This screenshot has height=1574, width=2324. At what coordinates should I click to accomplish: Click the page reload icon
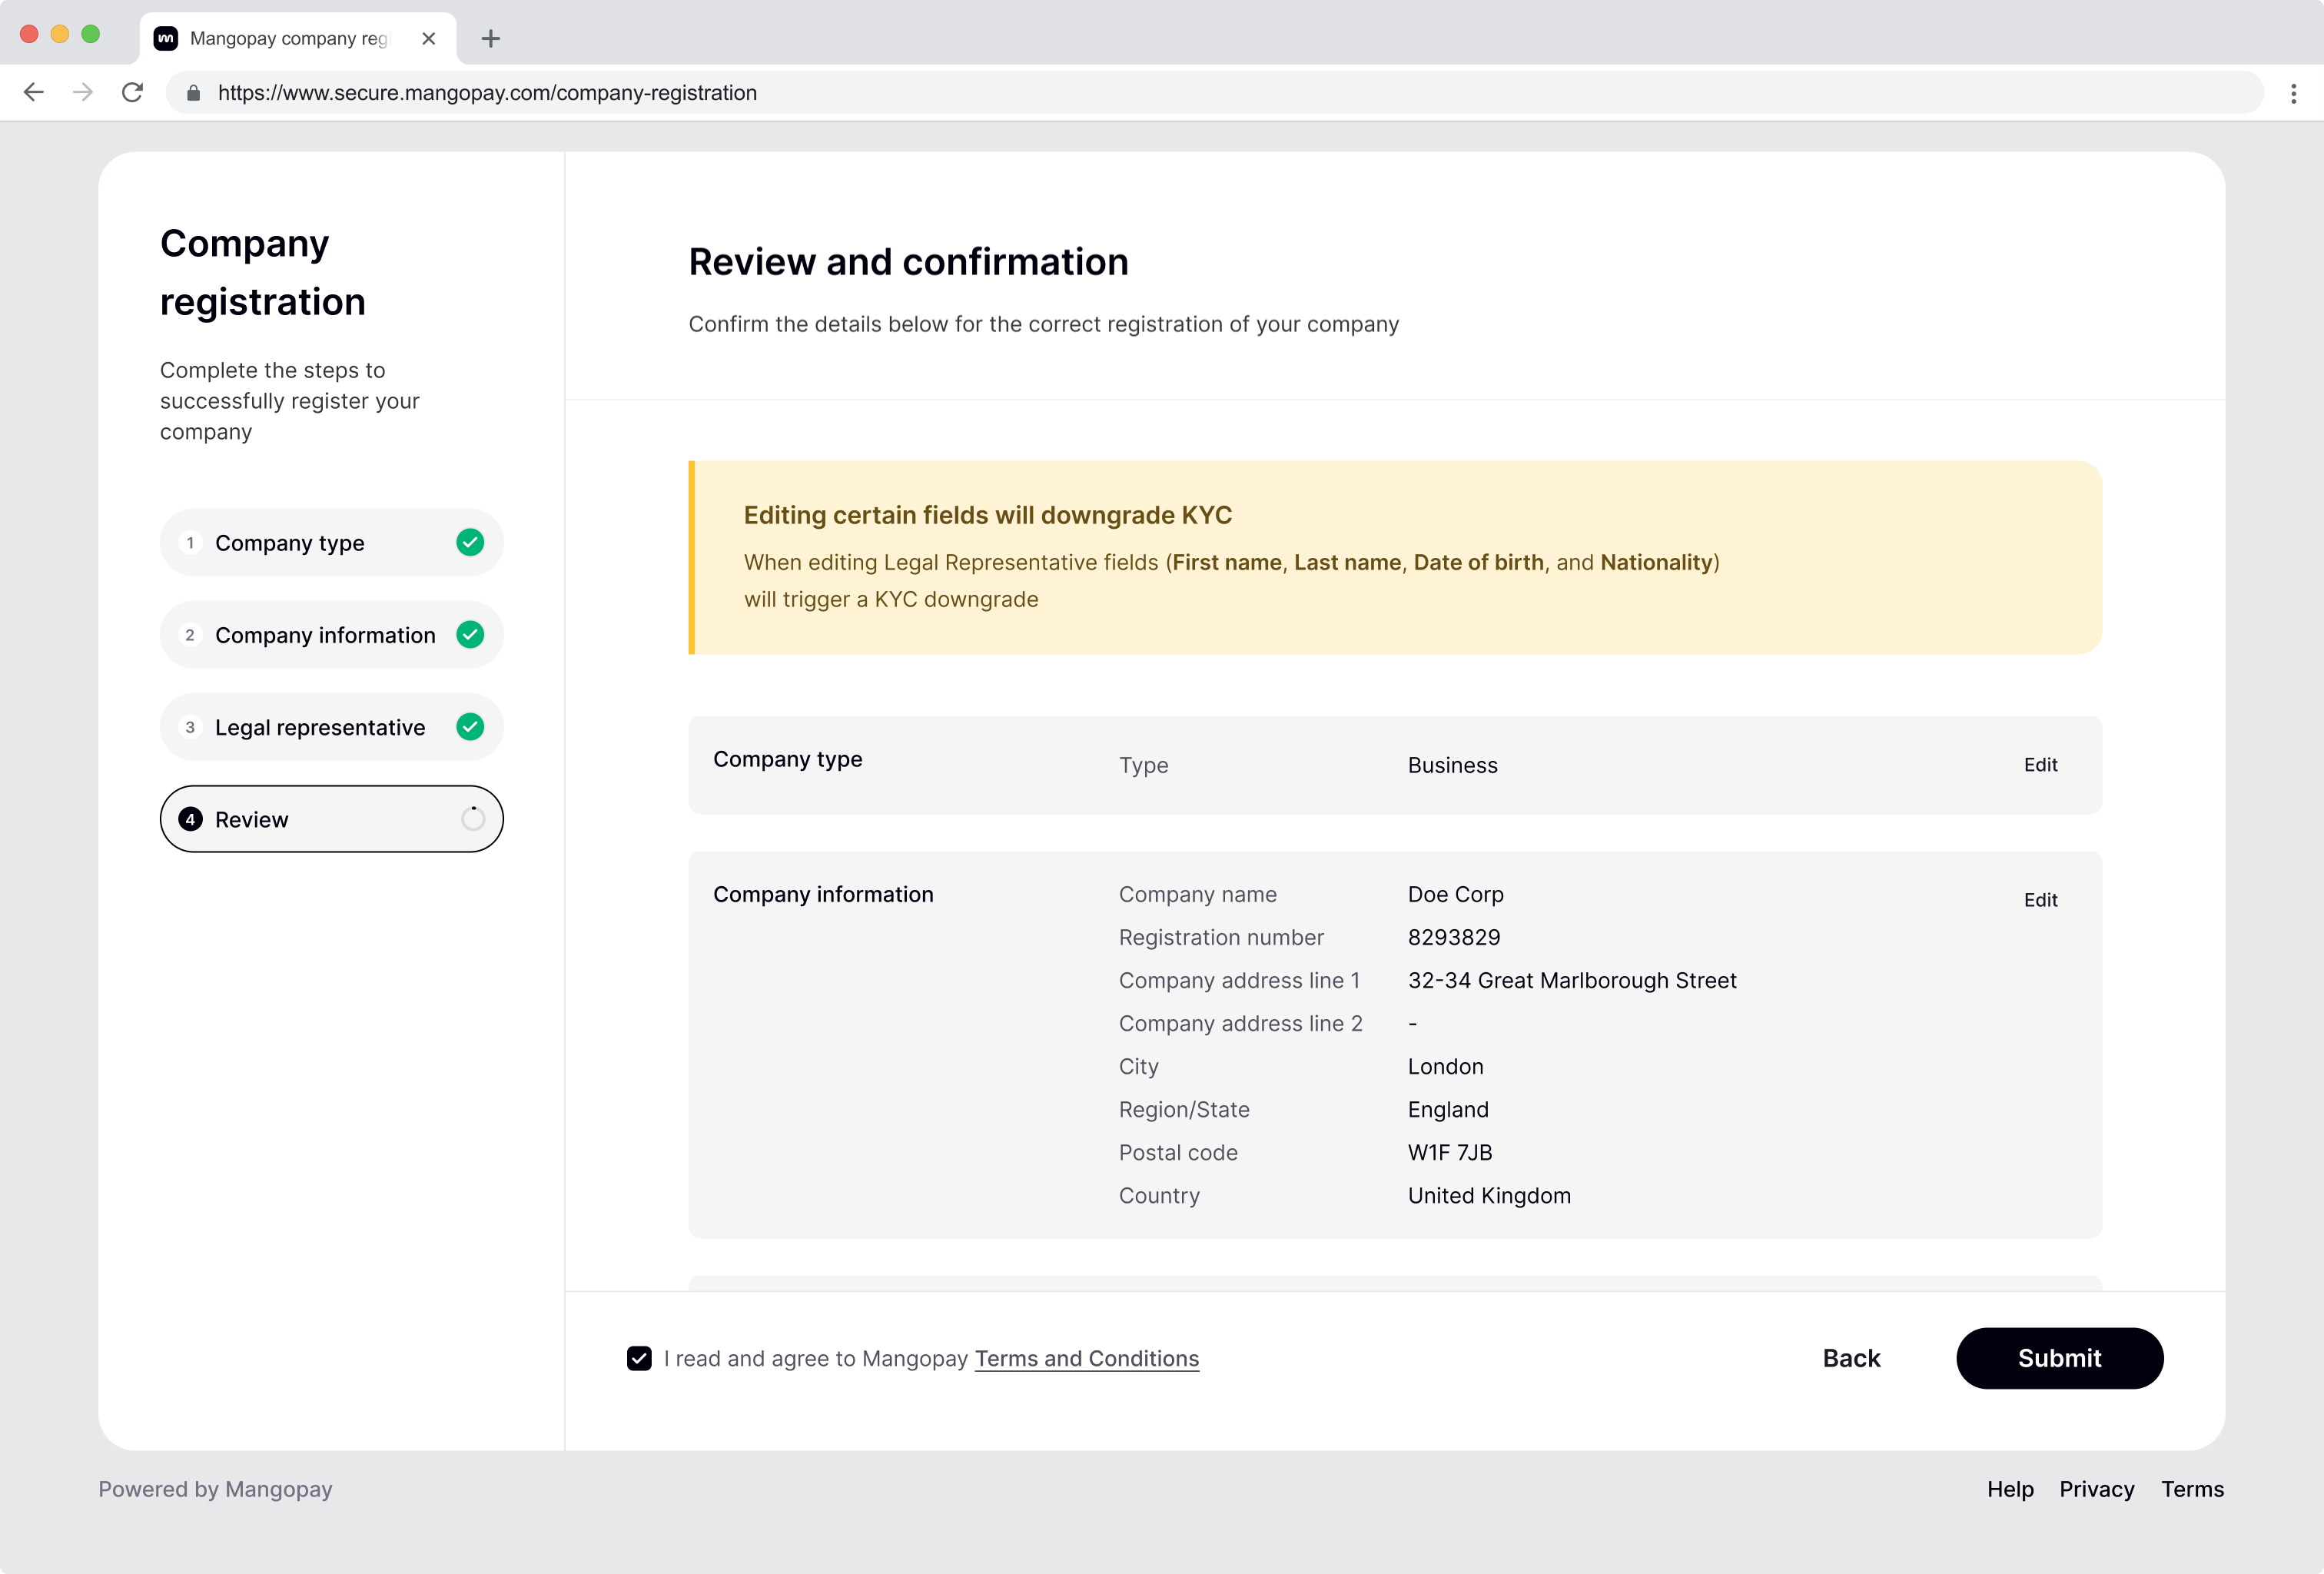[132, 93]
